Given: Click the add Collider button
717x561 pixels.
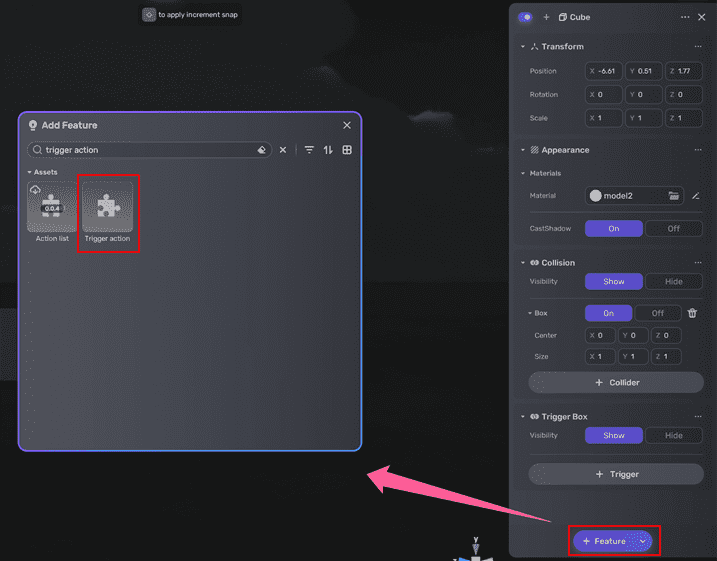Looking at the screenshot, I should (616, 382).
